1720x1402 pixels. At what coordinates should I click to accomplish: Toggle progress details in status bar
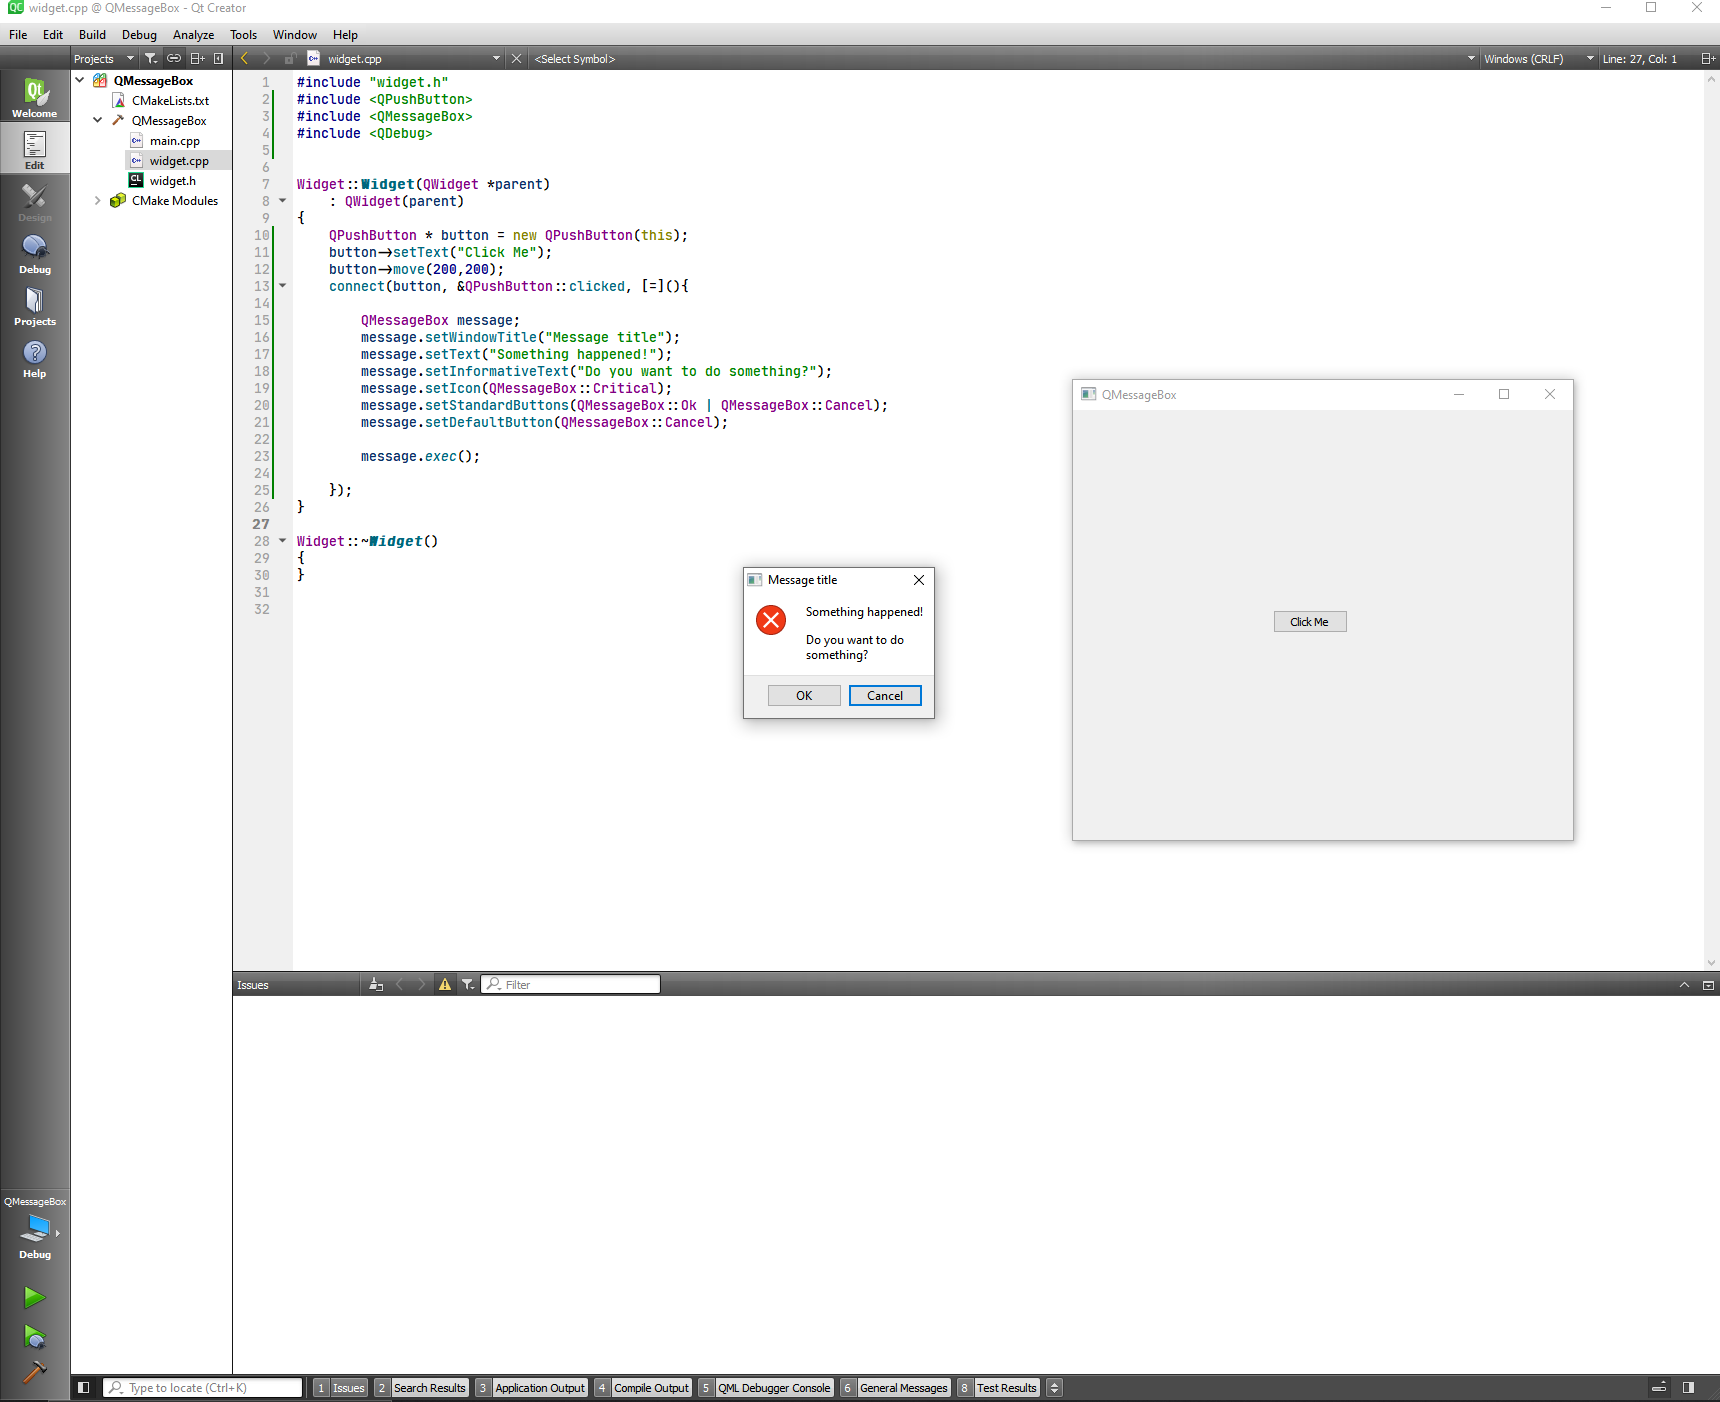(x=1659, y=1387)
